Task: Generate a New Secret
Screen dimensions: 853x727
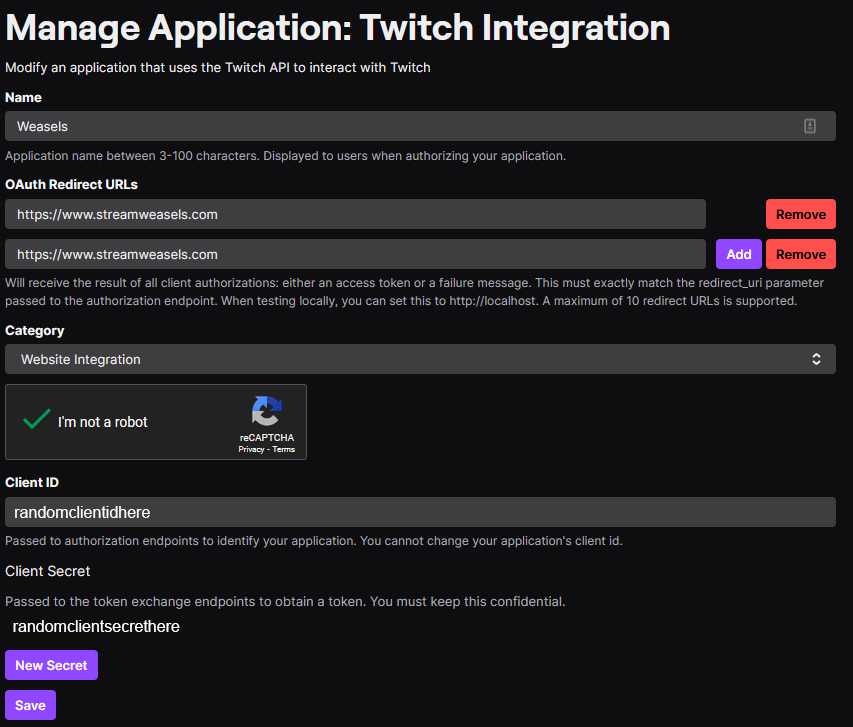Action: pos(51,665)
